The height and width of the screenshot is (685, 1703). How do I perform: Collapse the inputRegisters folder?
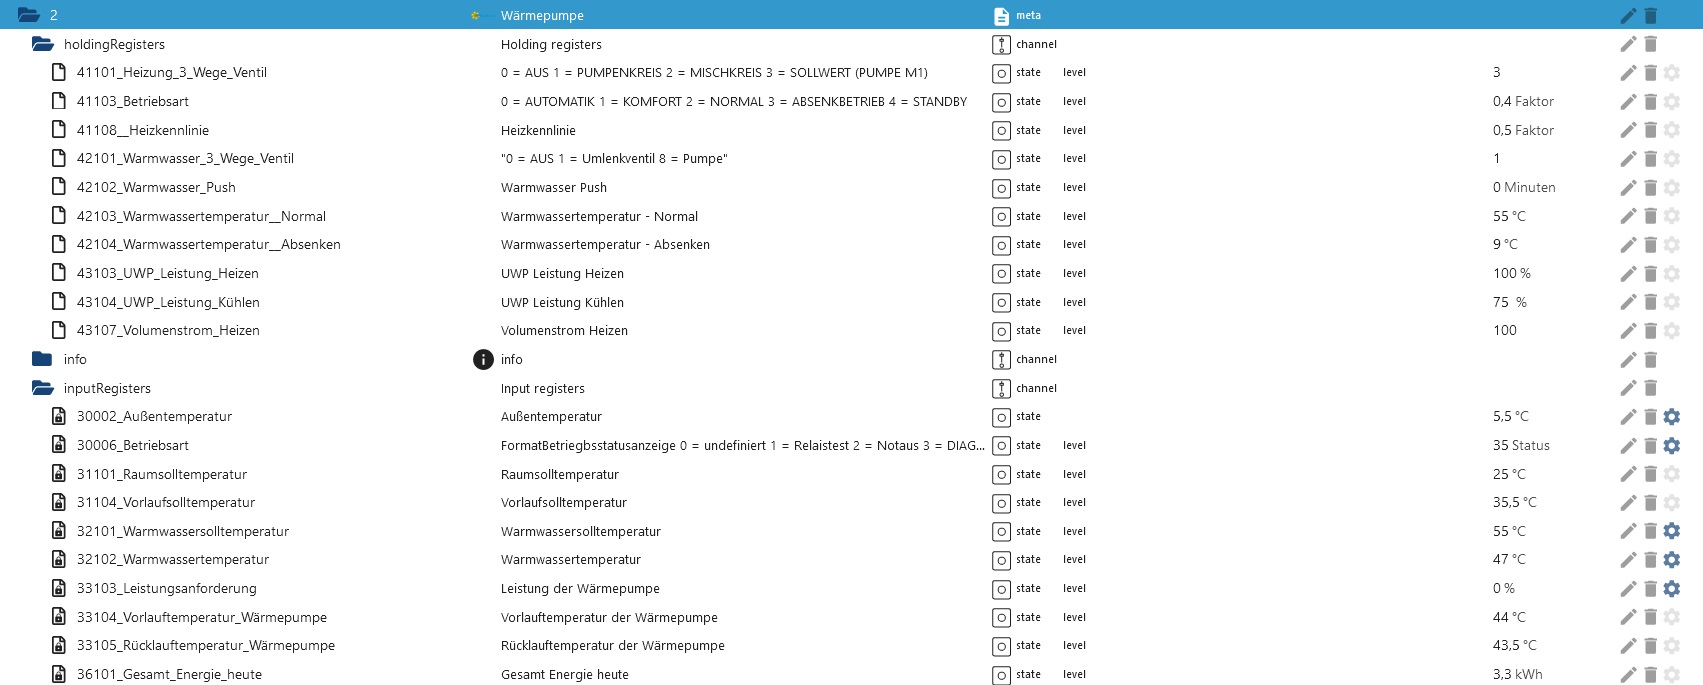[x=42, y=388]
